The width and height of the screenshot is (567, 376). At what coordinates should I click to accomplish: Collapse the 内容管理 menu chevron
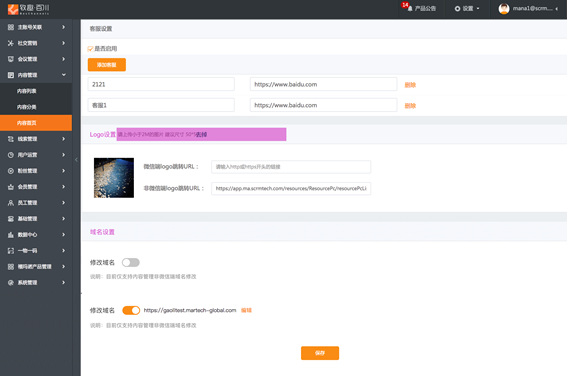point(64,75)
